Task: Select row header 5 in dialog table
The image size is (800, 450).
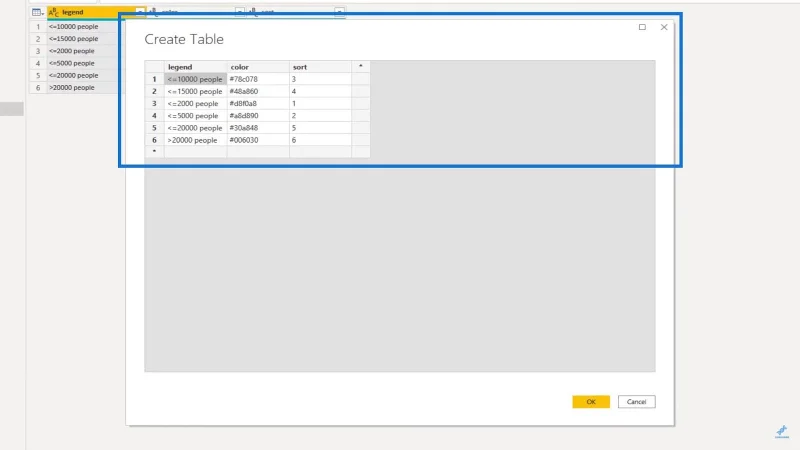Action: pyautogui.click(x=154, y=128)
